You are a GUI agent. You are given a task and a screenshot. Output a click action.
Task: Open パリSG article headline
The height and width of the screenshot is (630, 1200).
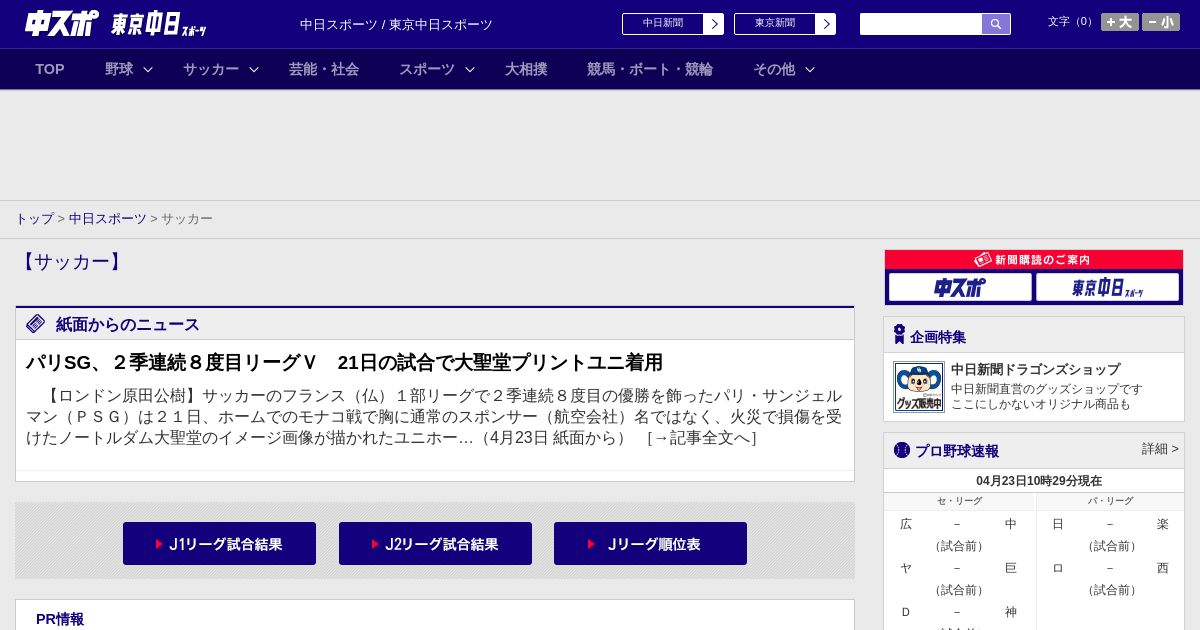coord(344,362)
